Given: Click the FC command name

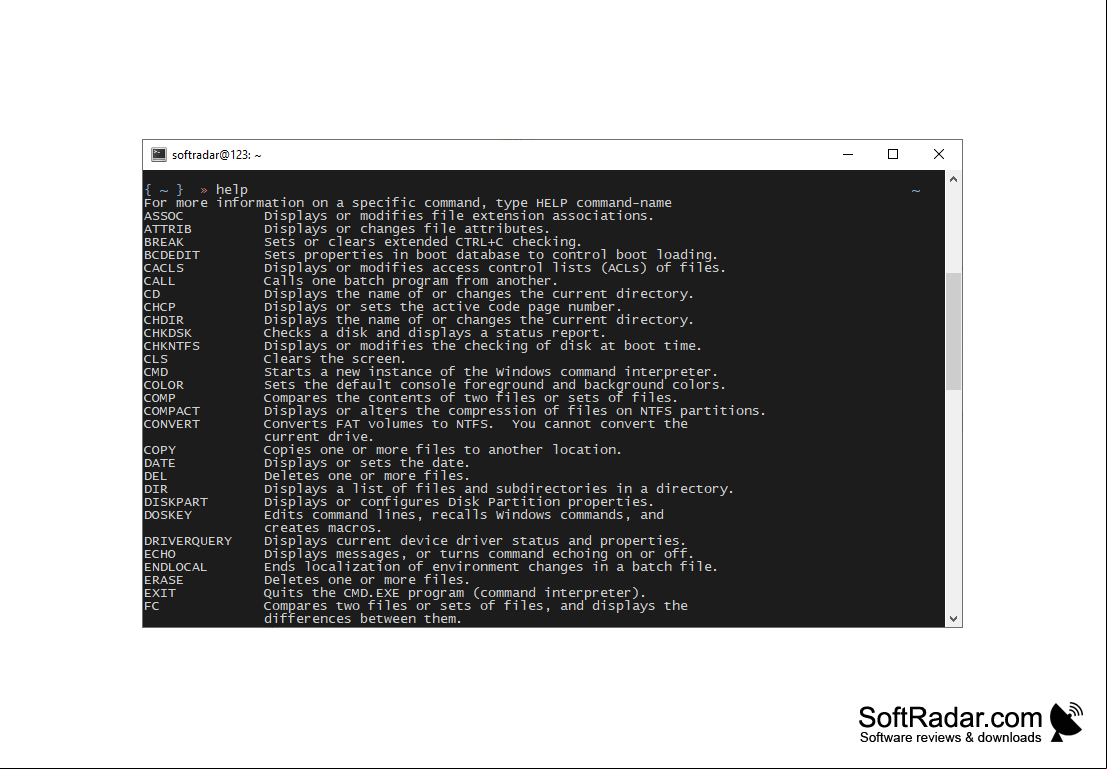Looking at the screenshot, I should tap(152, 607).
